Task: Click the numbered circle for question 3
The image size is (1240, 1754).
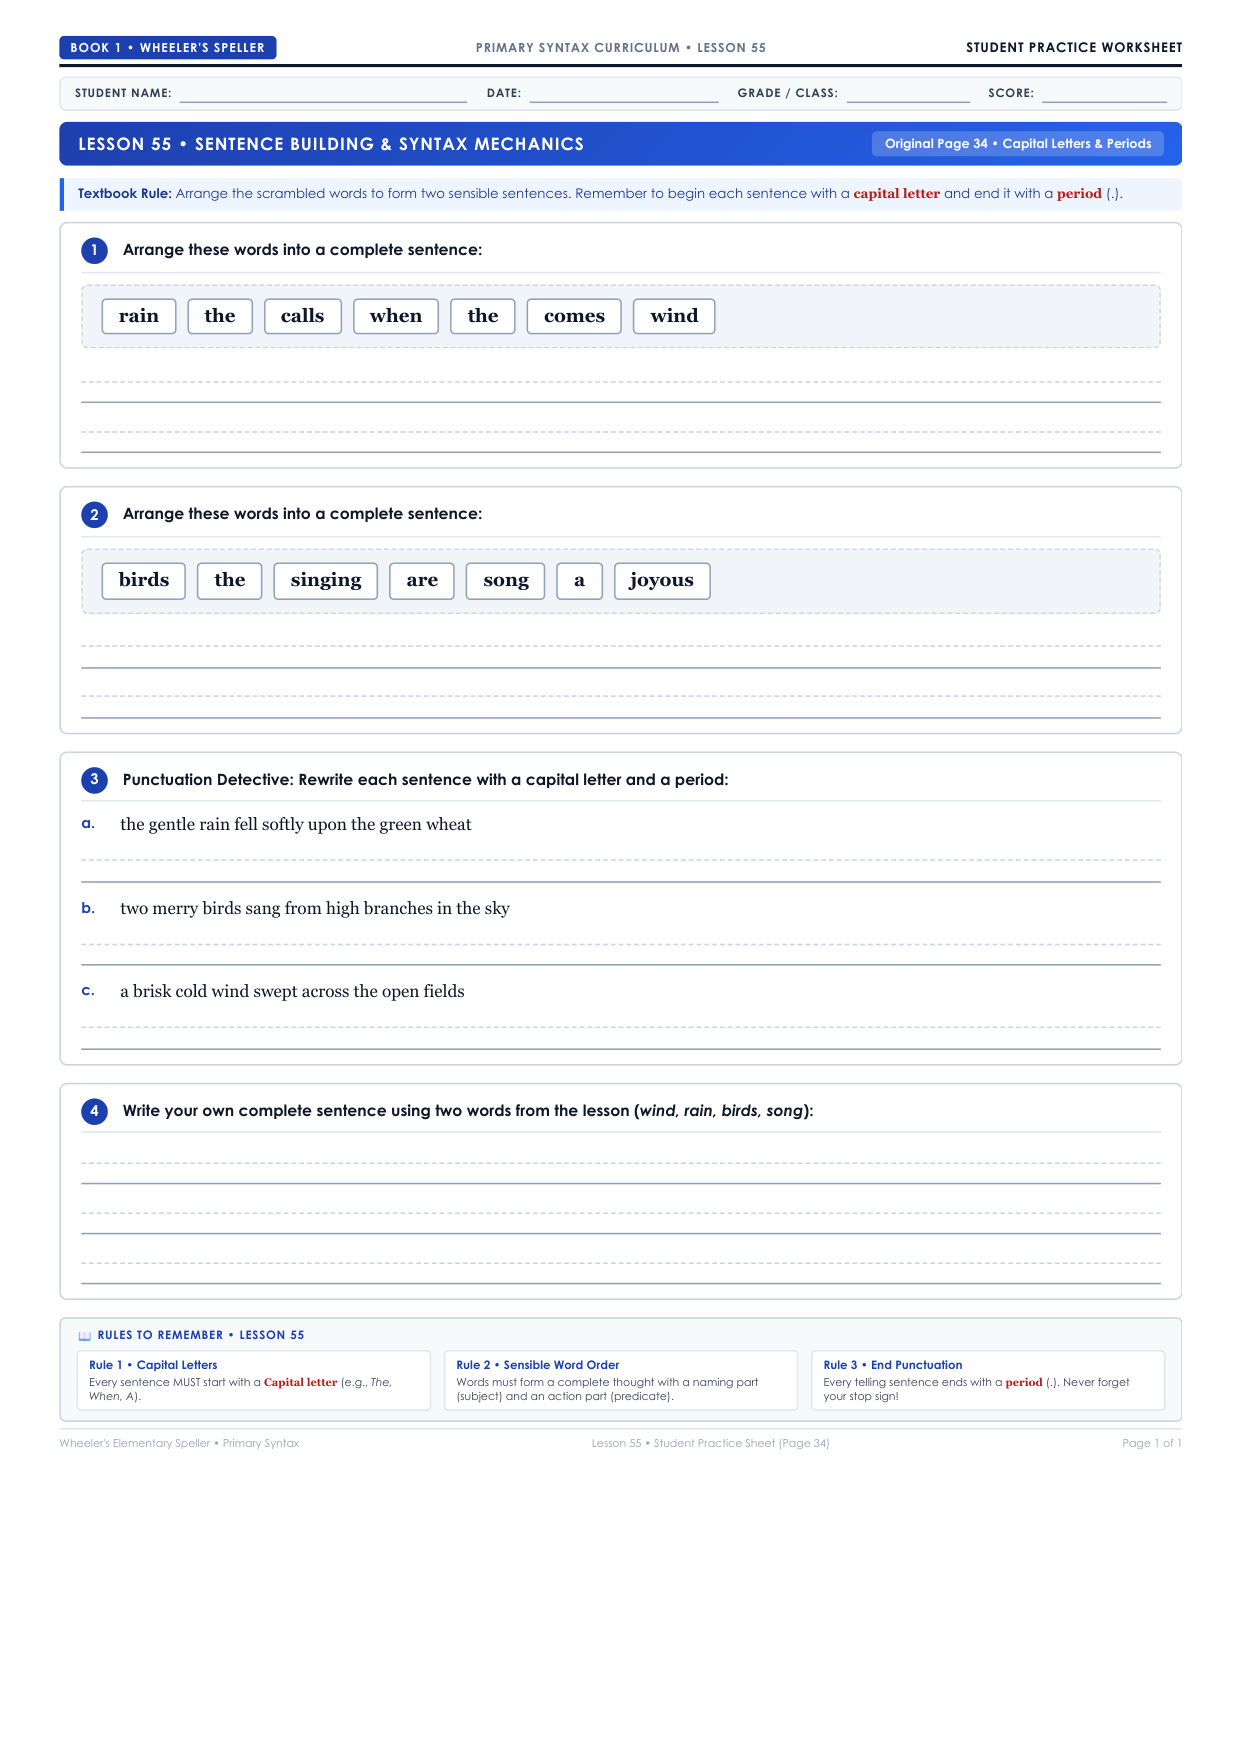Action: click(94, 780)
